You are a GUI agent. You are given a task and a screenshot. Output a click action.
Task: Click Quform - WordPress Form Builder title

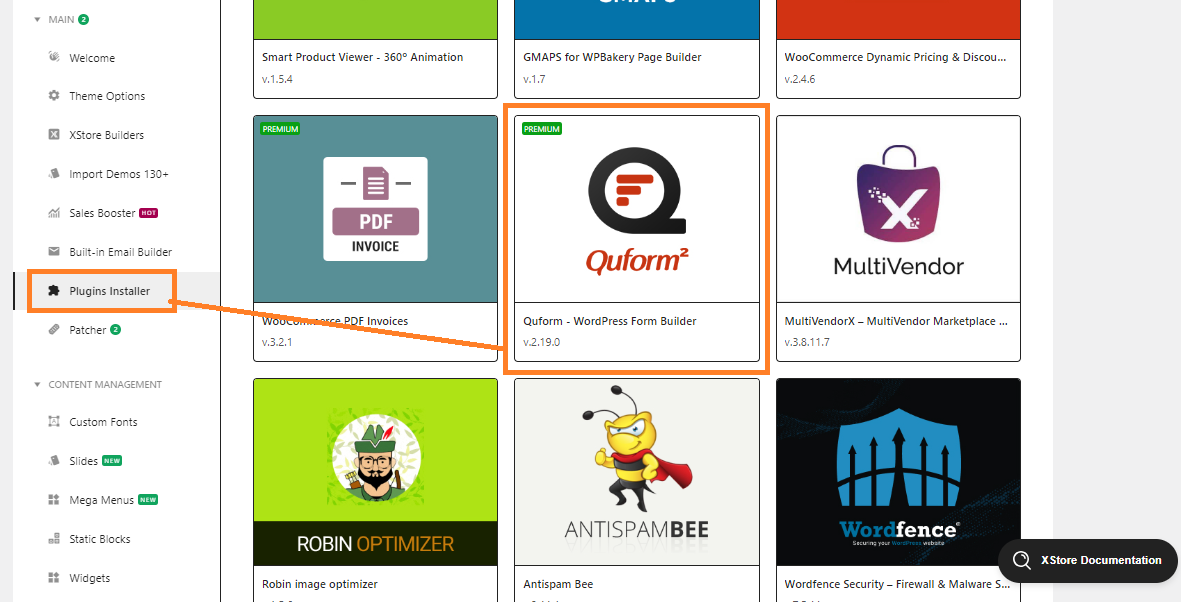pos(610,321)
